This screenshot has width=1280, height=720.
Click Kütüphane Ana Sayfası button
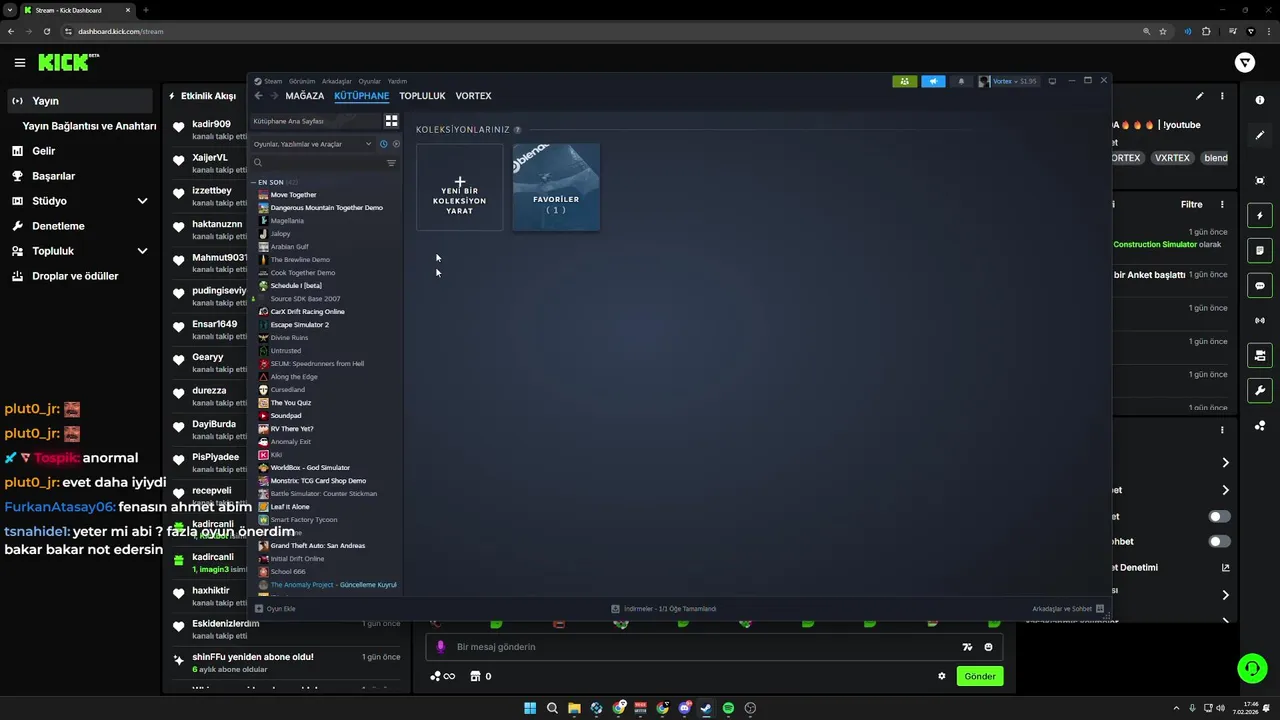pos(315,121)
